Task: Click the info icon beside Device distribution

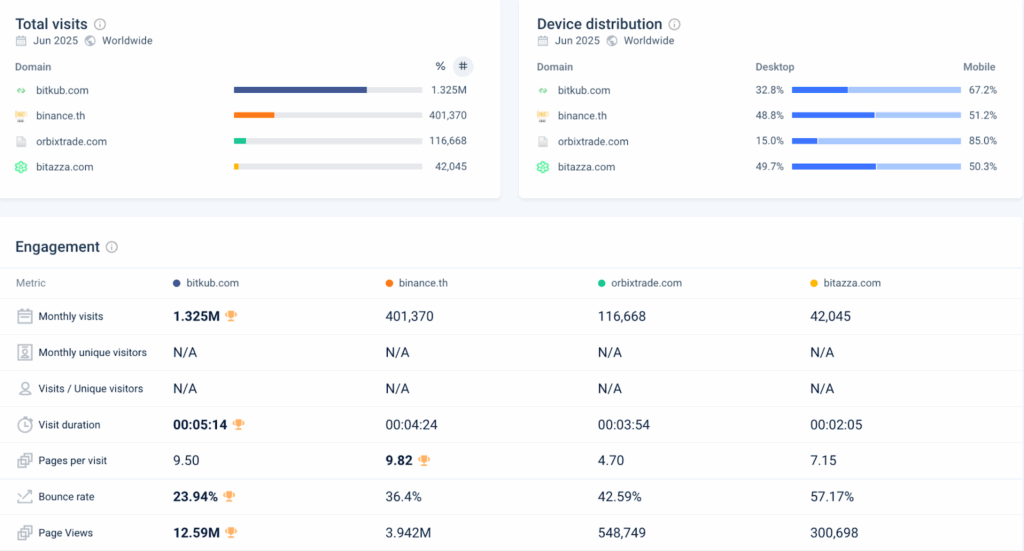Action: tap(675, 24)
